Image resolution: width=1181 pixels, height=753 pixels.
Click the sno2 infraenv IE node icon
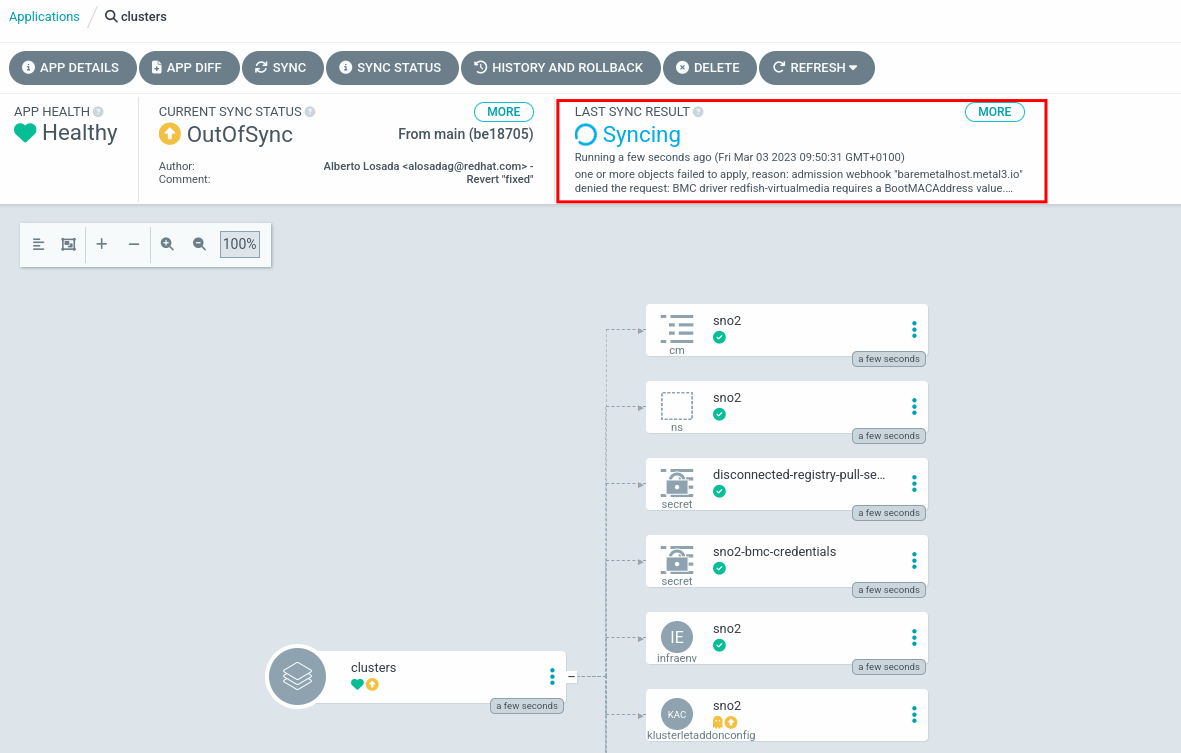677,637
